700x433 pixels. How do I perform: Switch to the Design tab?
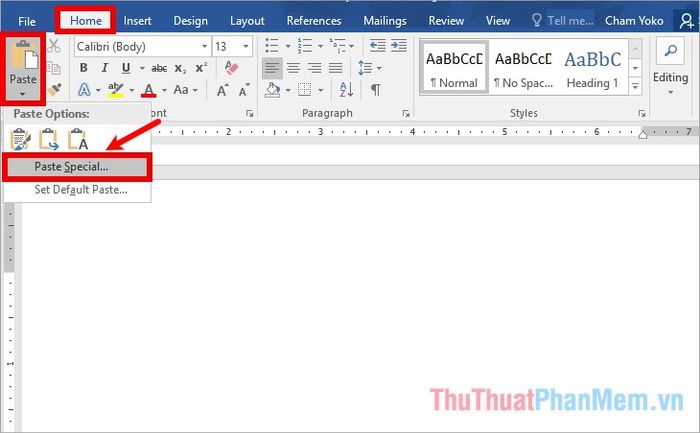pyautogui.click(x=191, y=21)
